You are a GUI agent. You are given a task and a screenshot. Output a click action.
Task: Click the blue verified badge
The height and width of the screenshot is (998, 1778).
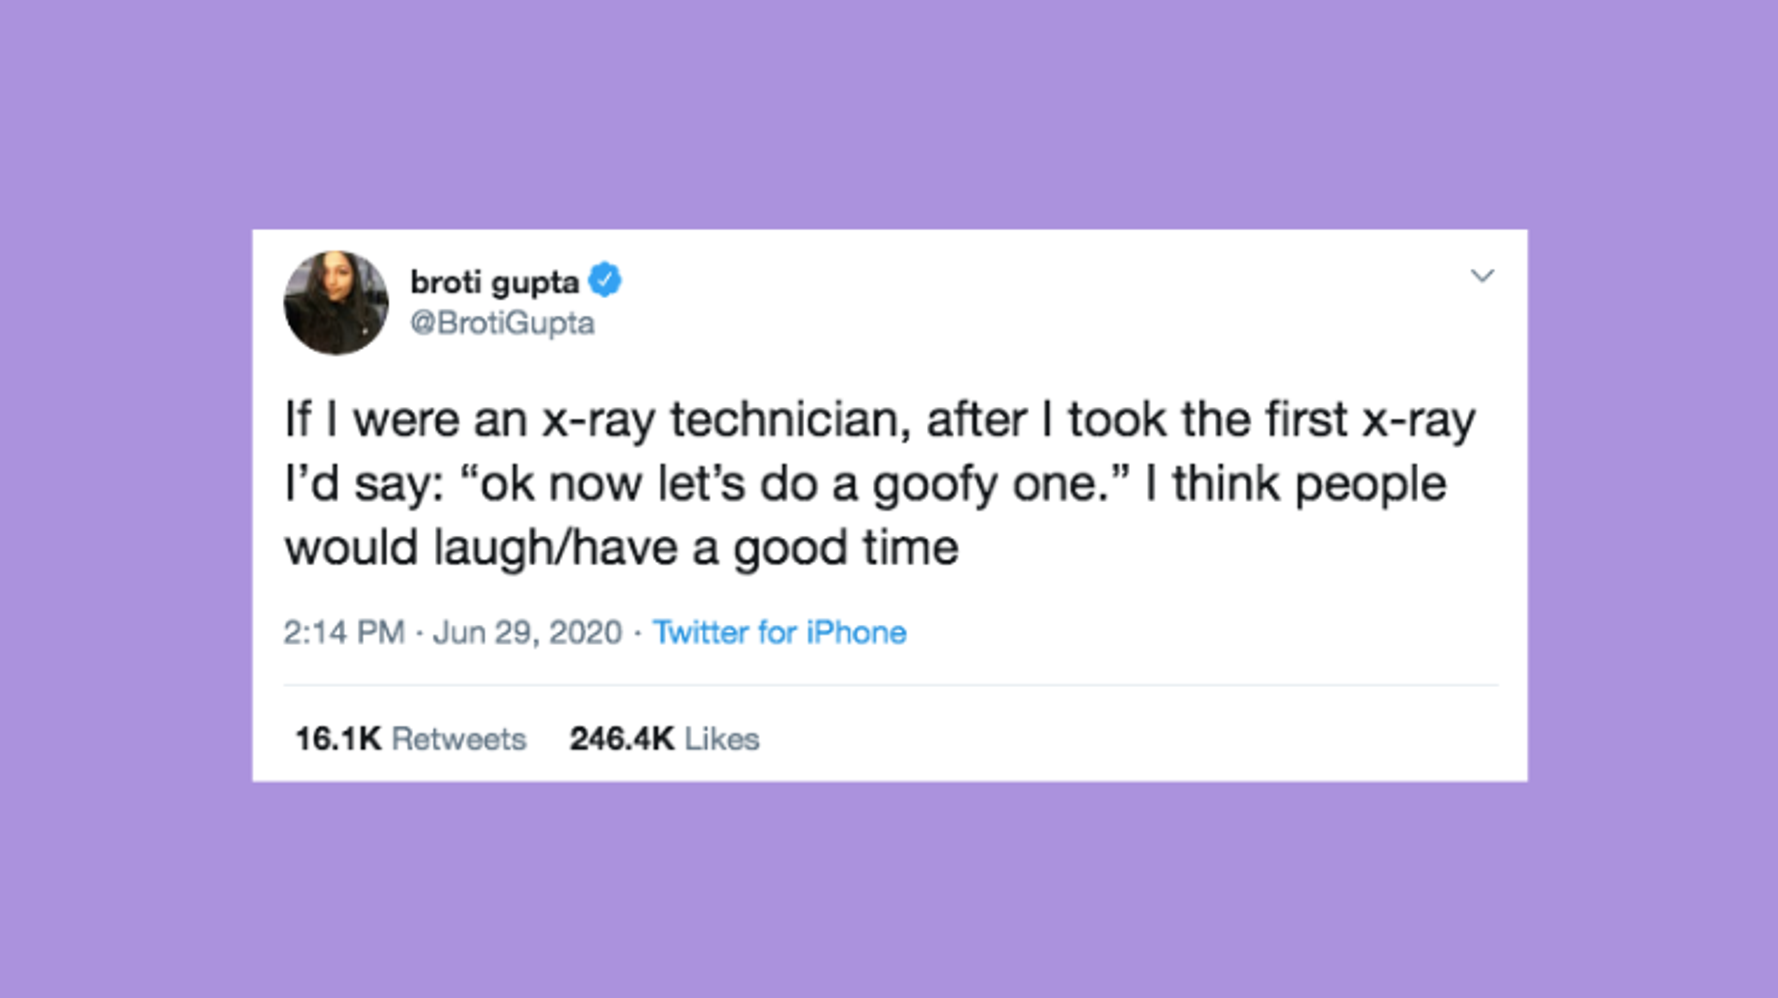tap(605, 280)
